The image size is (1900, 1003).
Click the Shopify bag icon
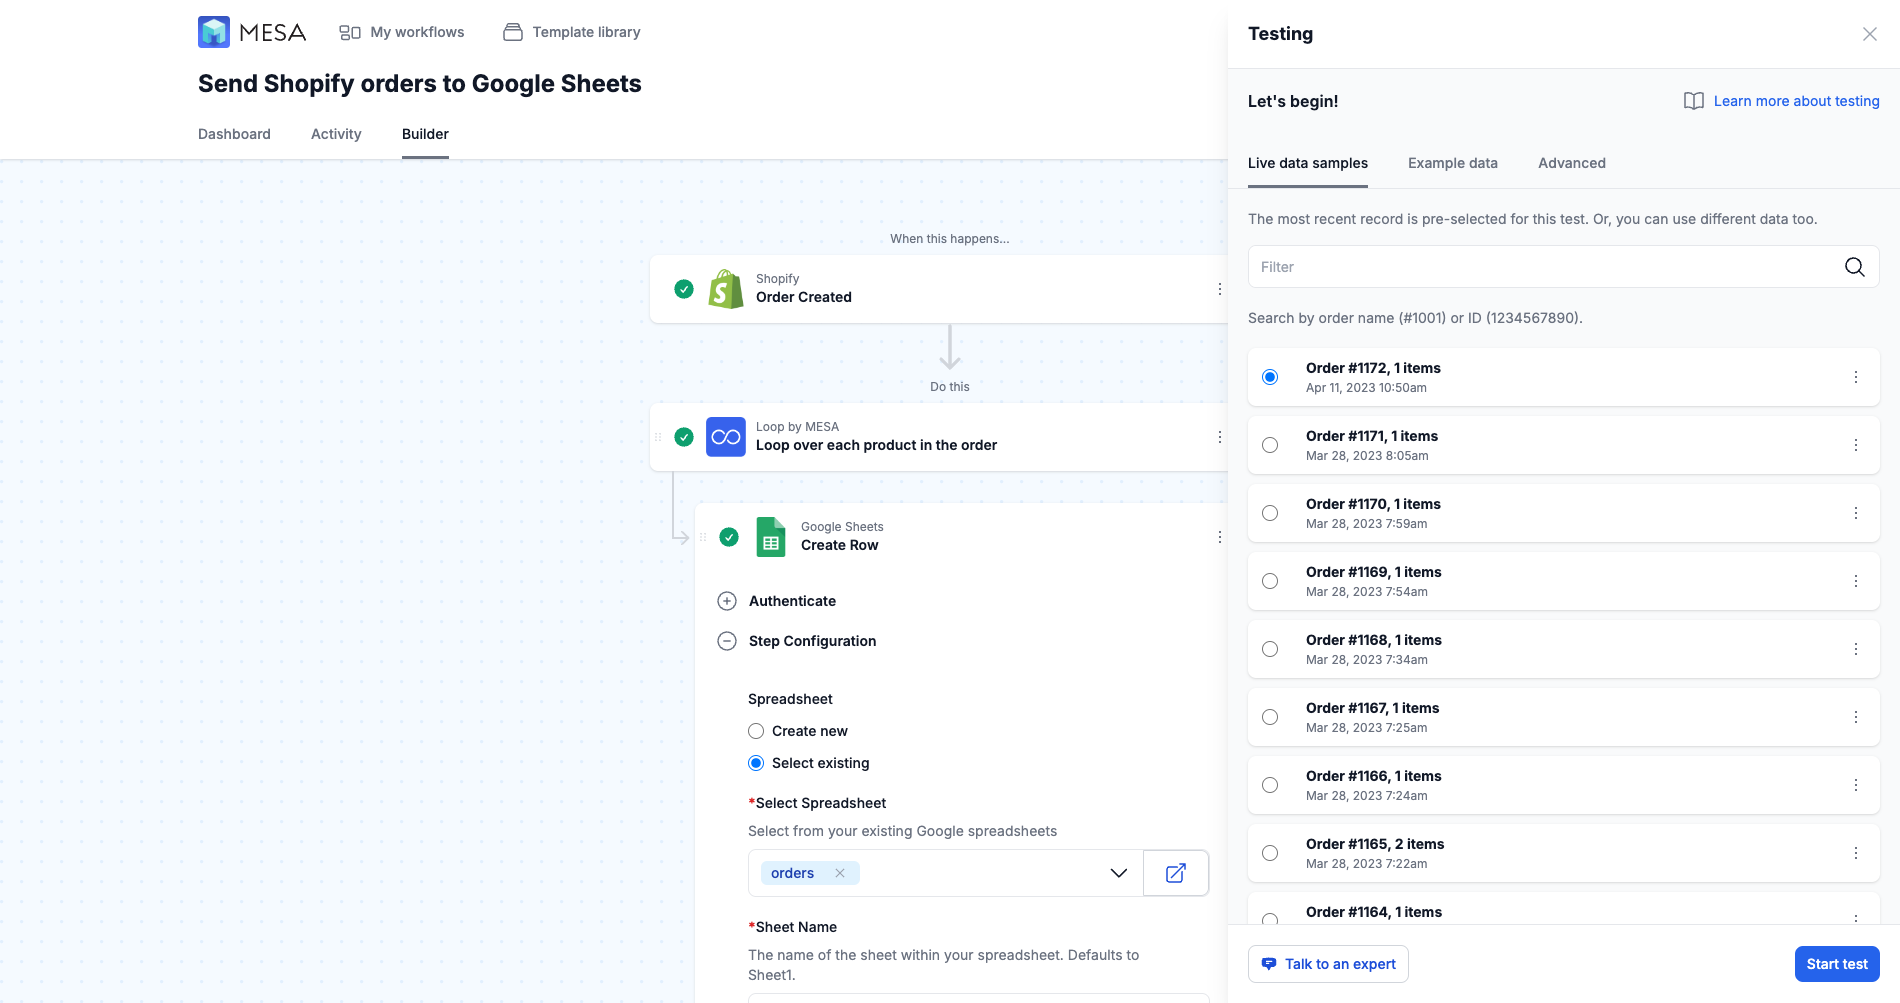pyautogui.click(x=726, y=289)
